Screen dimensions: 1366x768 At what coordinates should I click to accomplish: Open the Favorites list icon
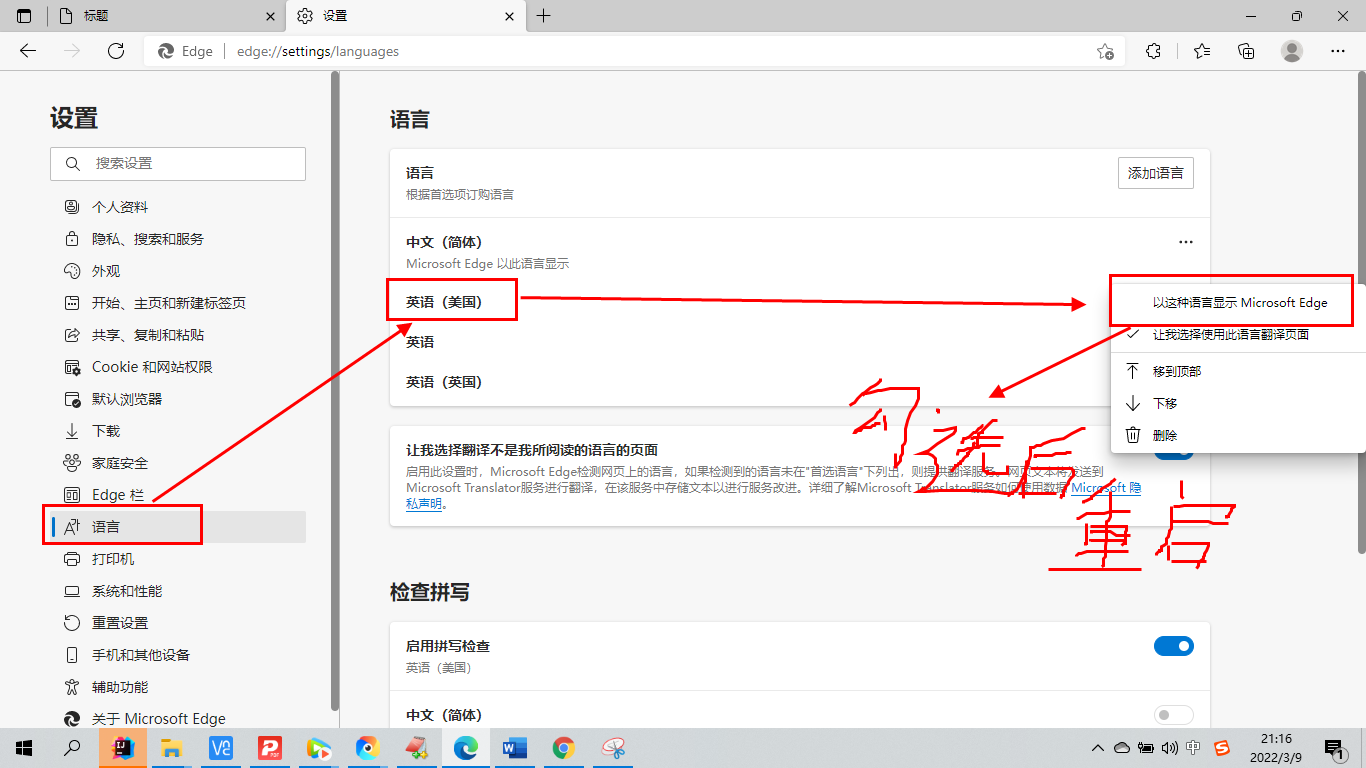pyautogui.click(x=1201, y=51)
